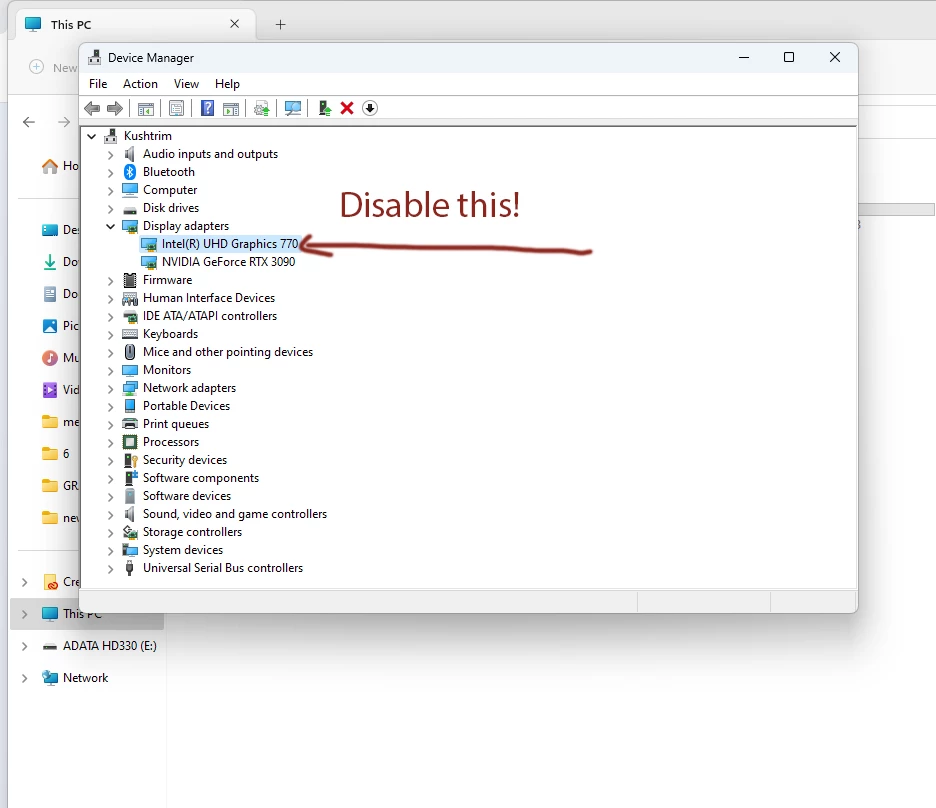Click the Back arrow in Device Manager toolbar

[92, 108]
